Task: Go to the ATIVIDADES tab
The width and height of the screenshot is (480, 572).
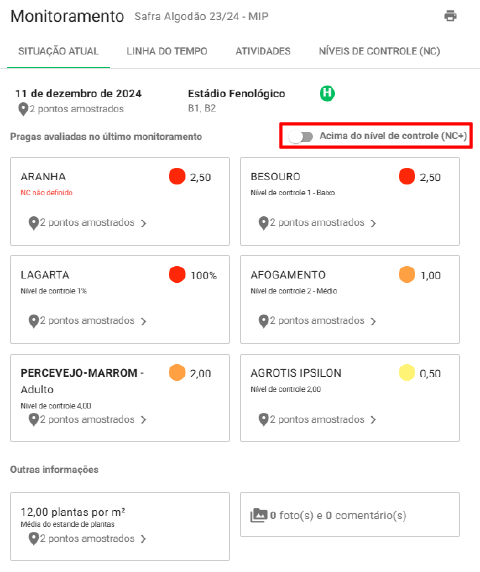Action: [x=263, y=51]
